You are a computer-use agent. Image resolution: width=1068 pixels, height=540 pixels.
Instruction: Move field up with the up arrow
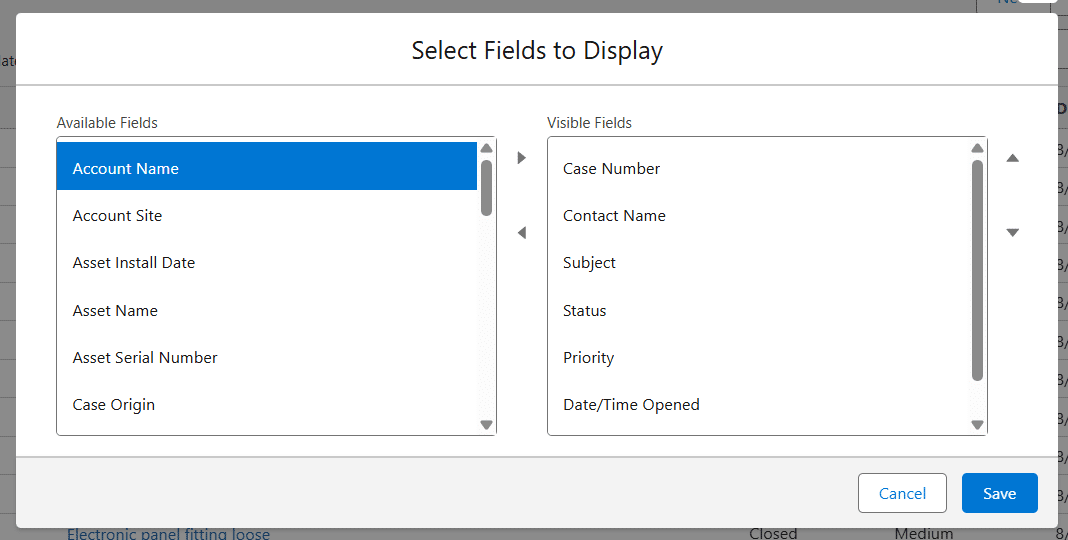point(1012,158)
